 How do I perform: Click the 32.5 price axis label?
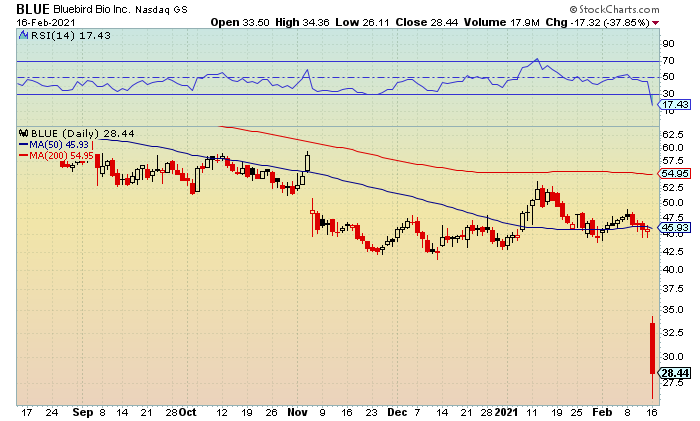[673, 333]
